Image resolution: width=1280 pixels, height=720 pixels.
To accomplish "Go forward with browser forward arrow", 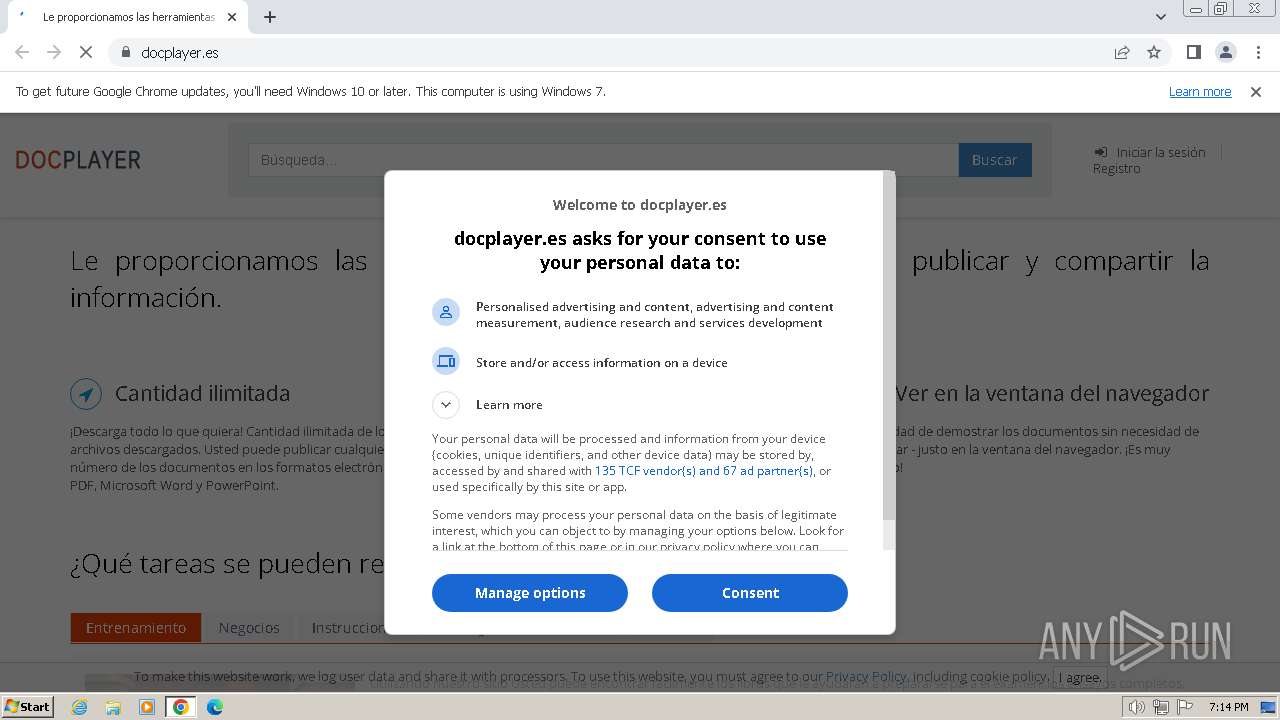I will [54, 53].
